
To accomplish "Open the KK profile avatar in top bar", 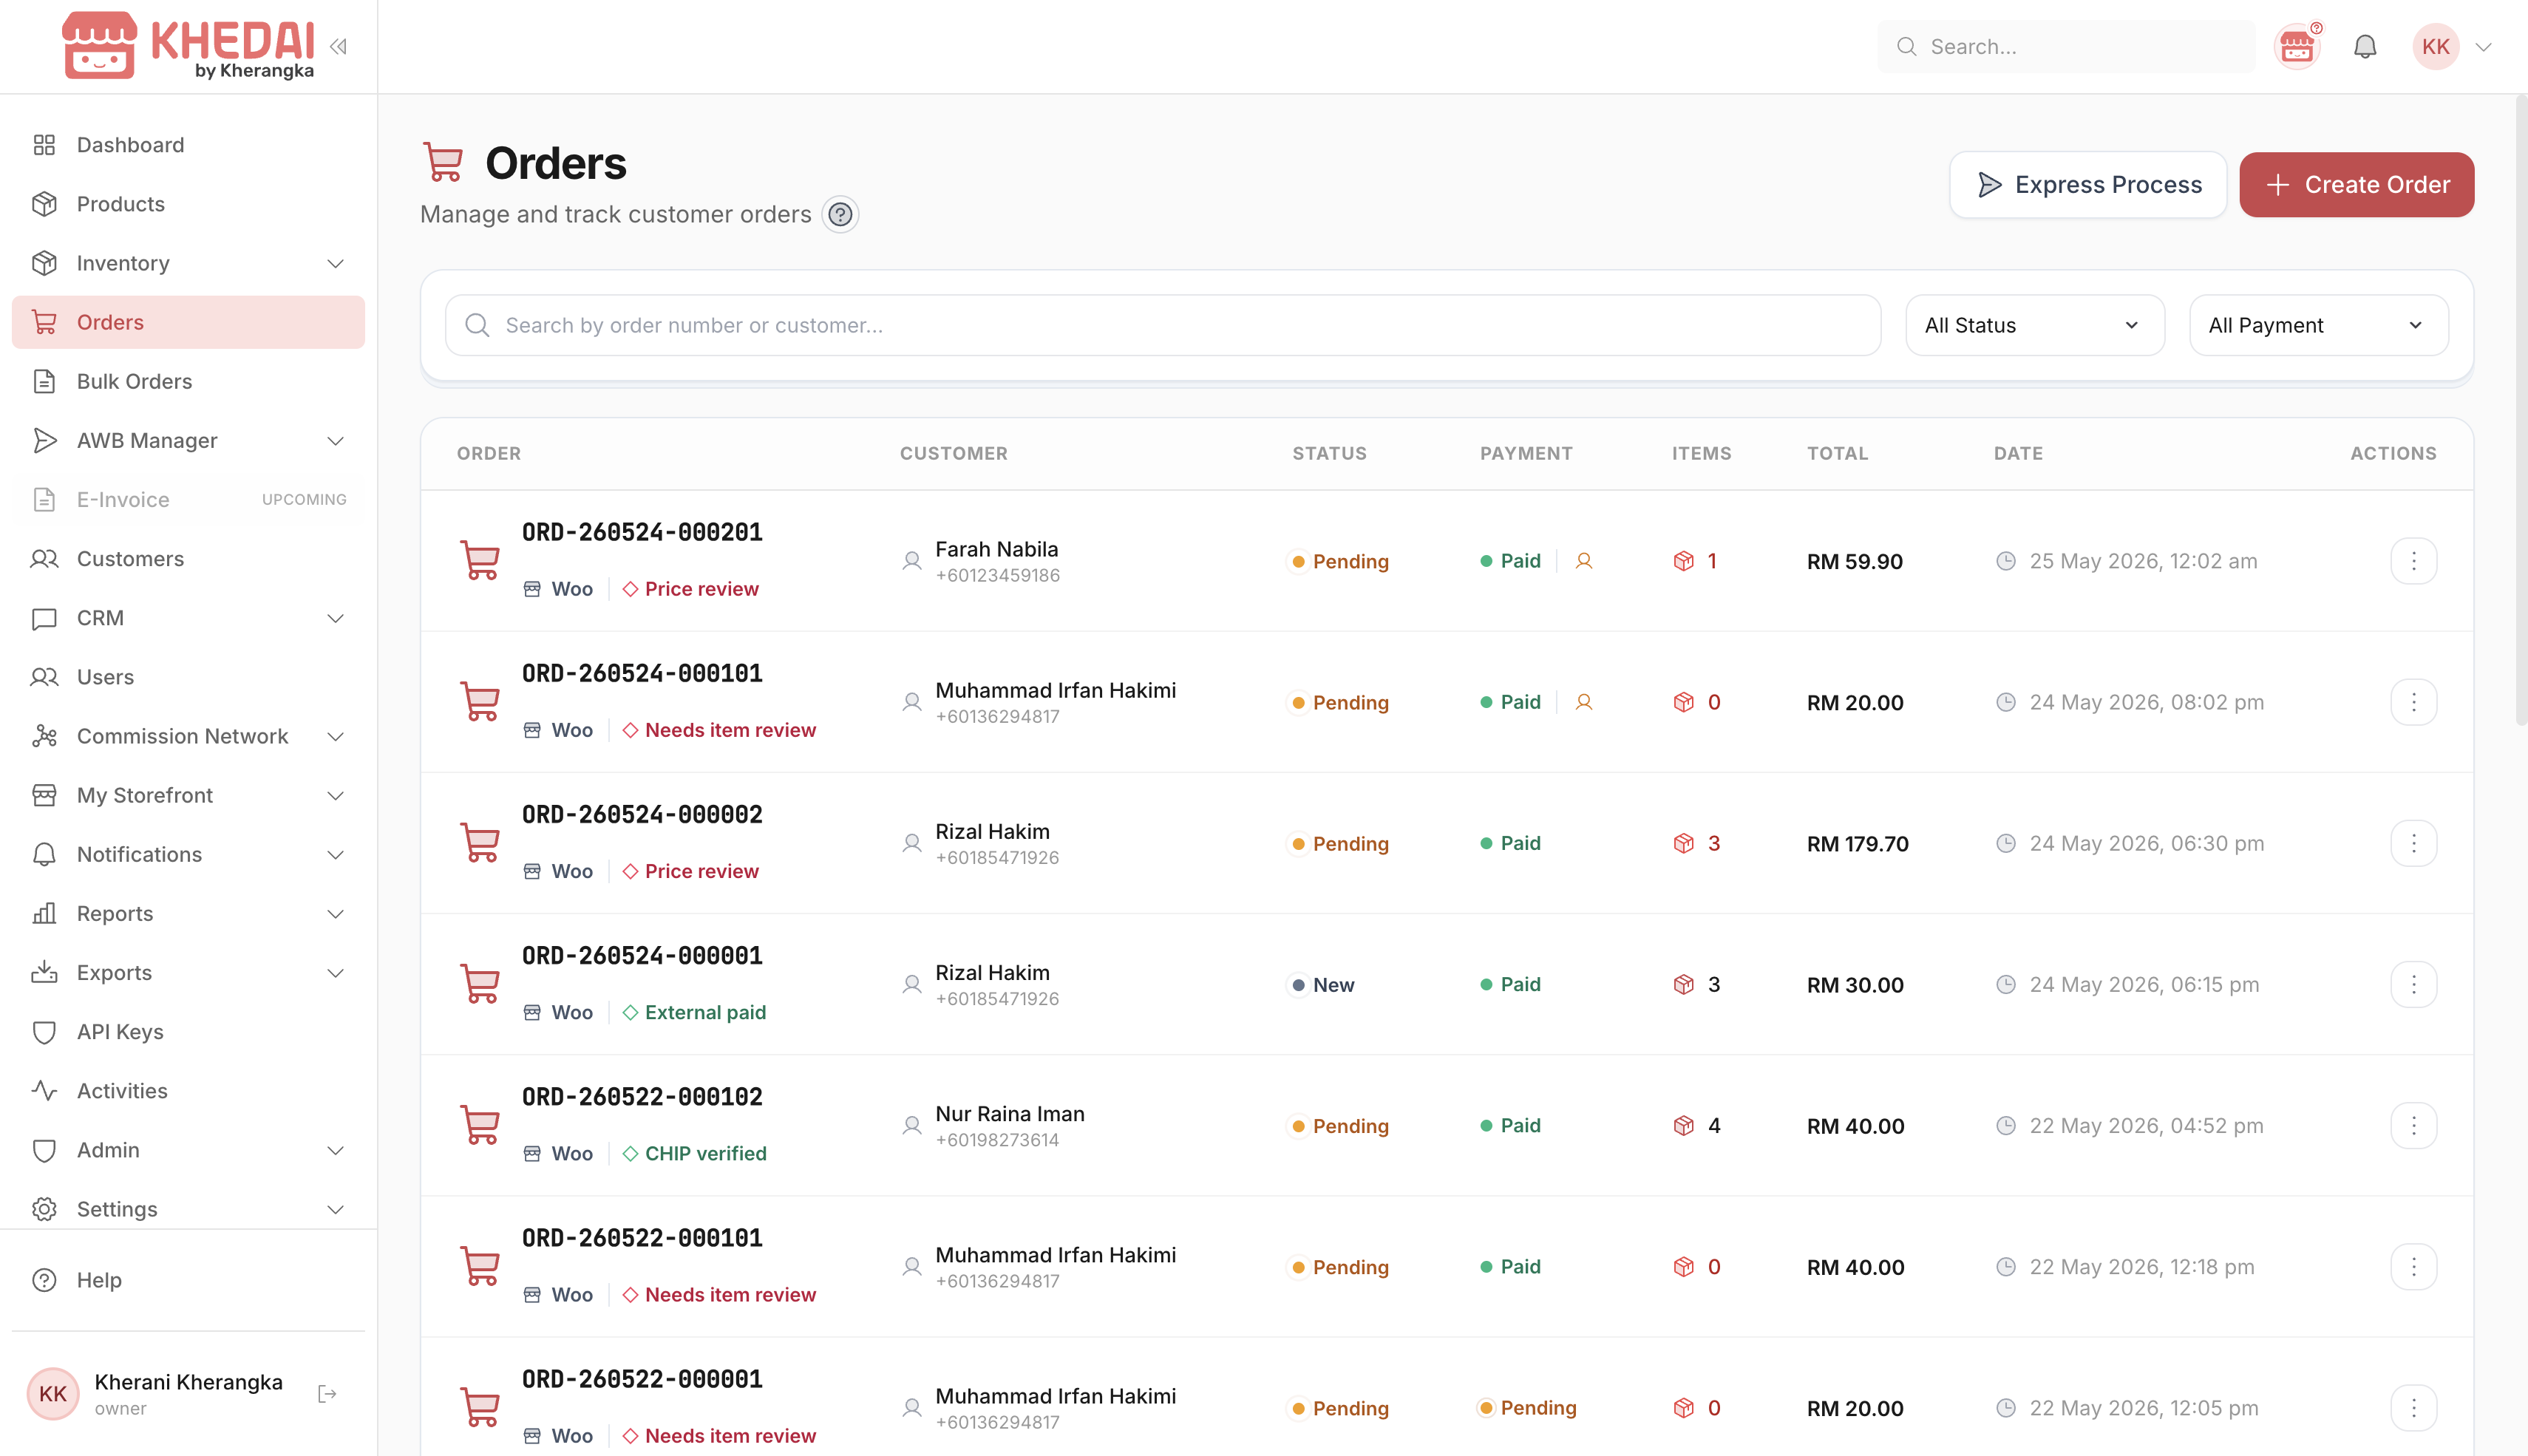I will point(2435,47).
